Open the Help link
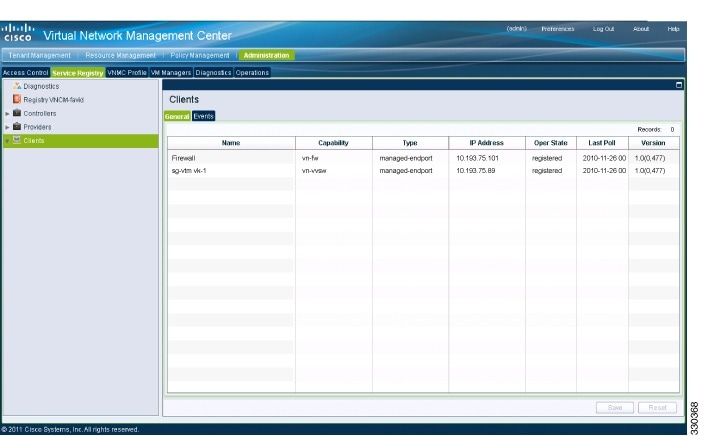Viewport: 704px width, 436px height. [673, 29]
